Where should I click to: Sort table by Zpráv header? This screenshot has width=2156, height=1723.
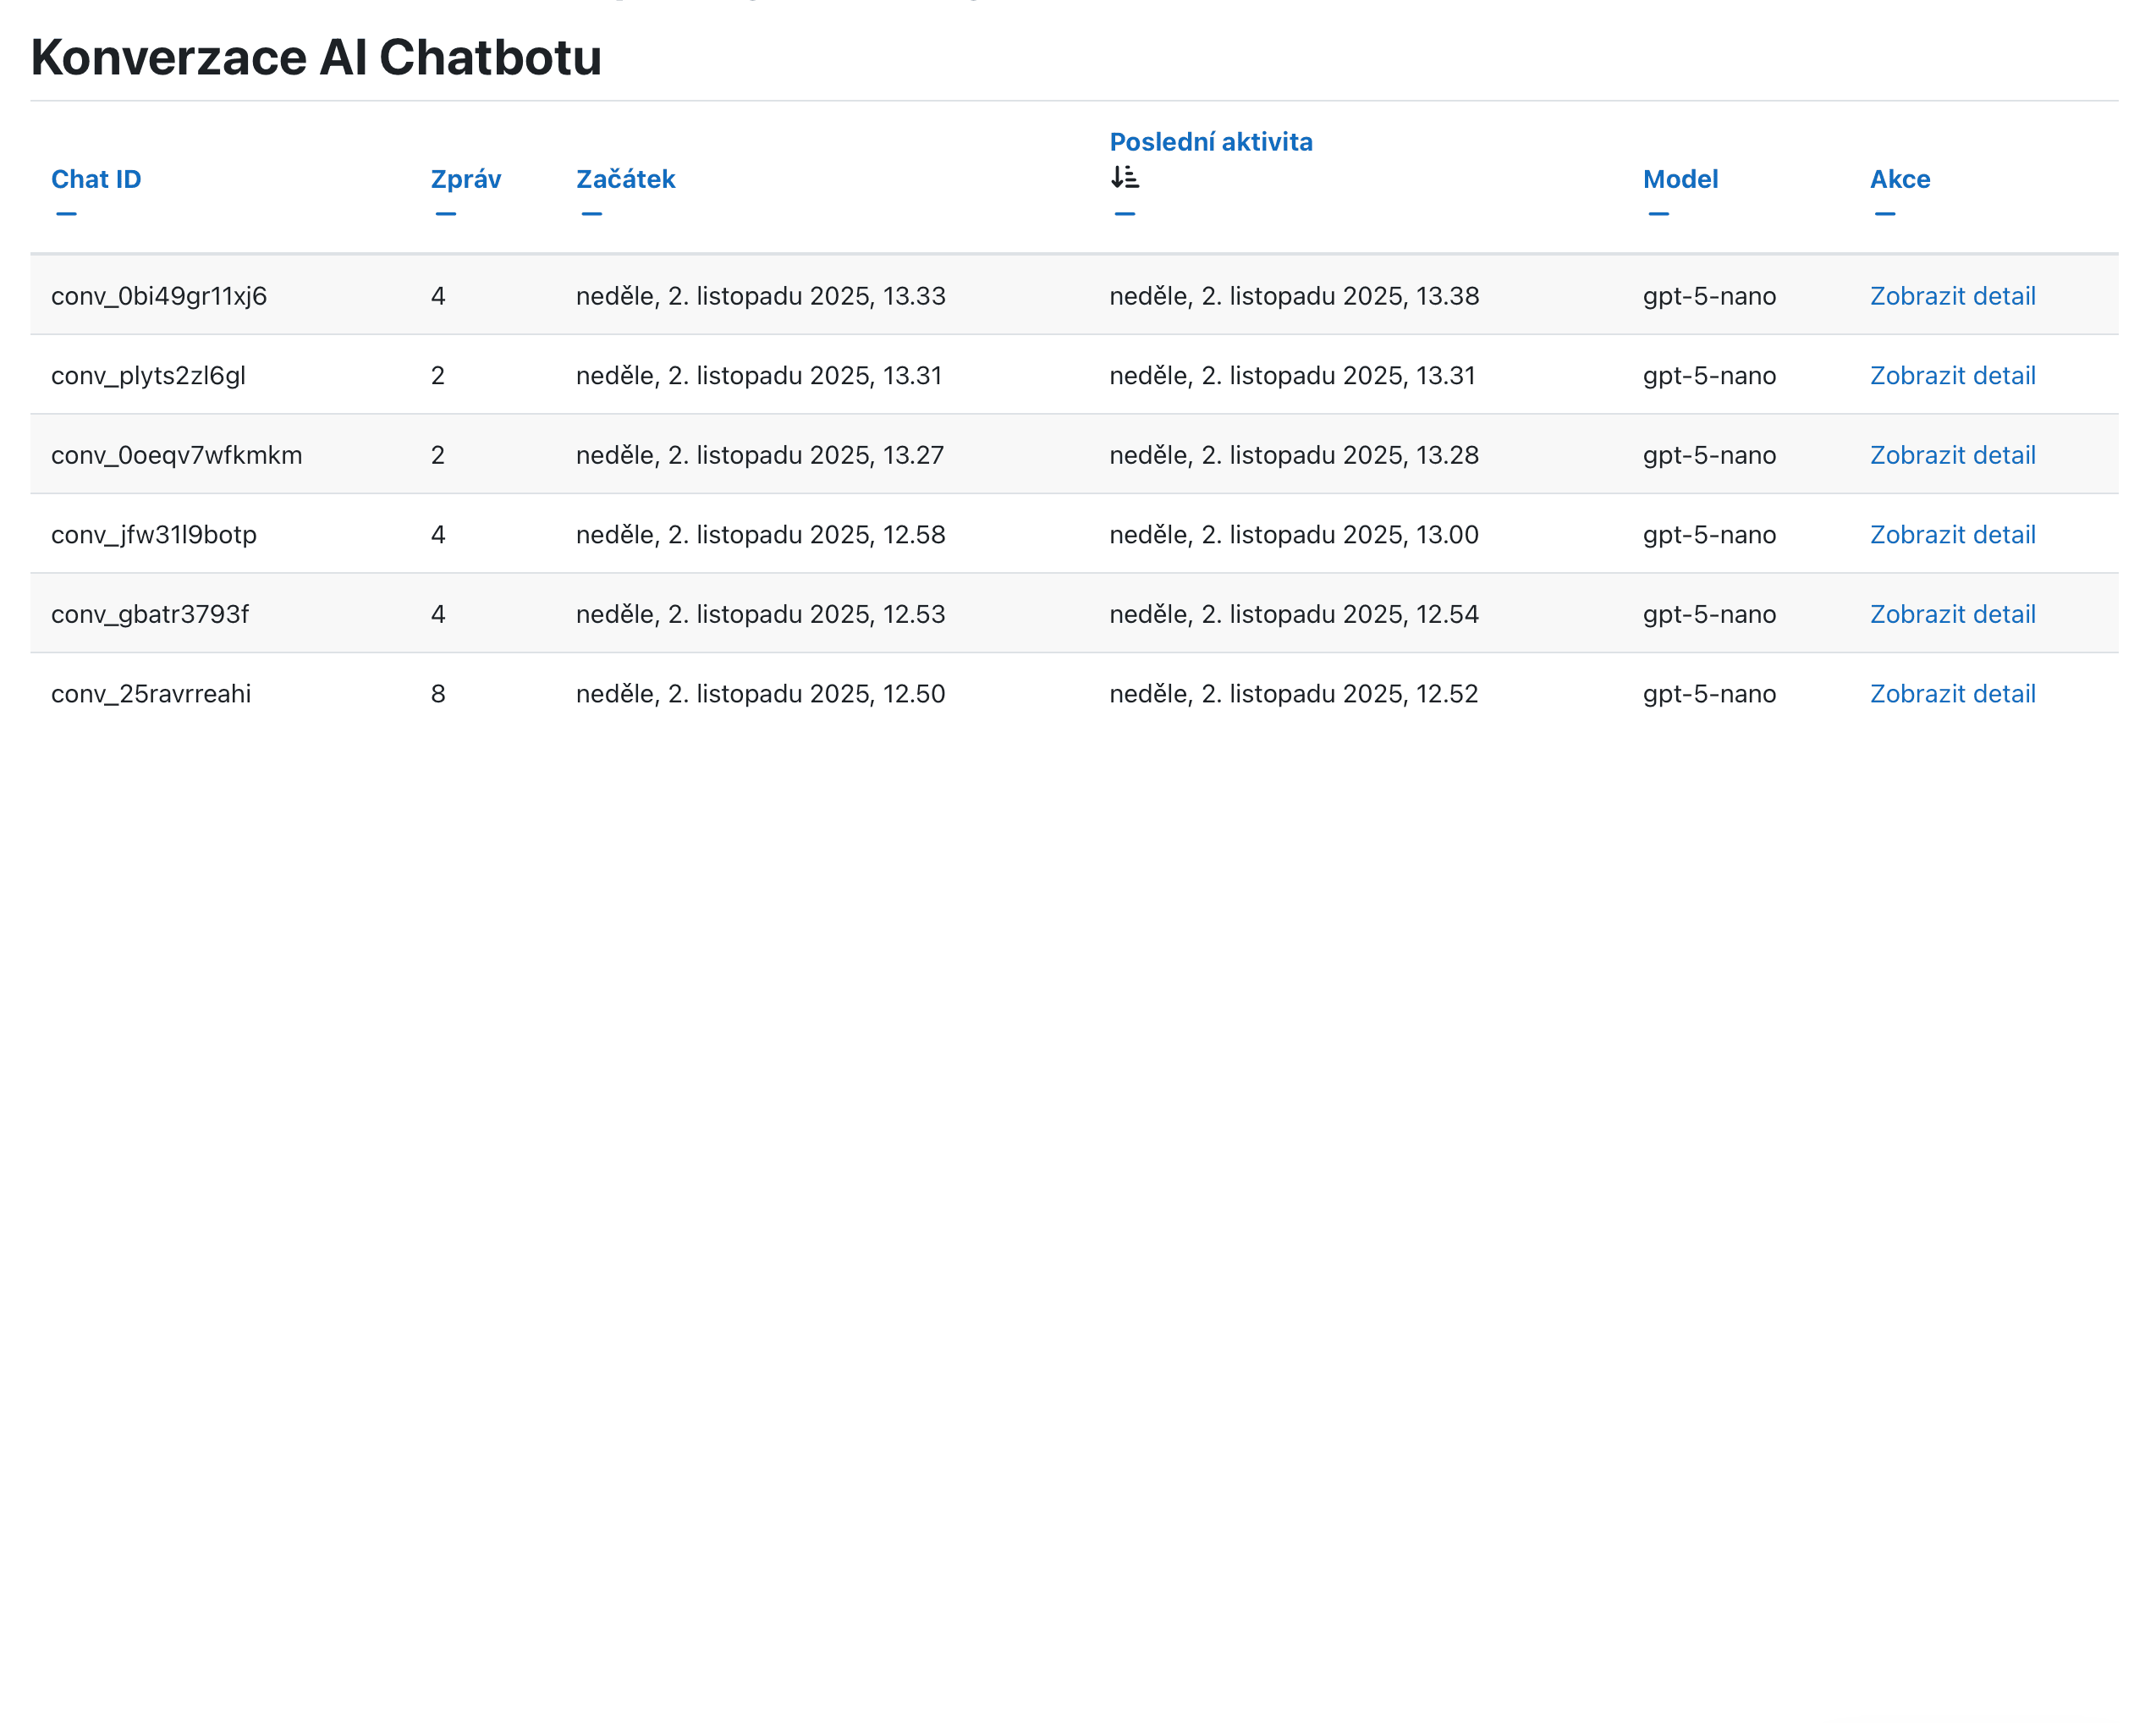coord(465,179)
